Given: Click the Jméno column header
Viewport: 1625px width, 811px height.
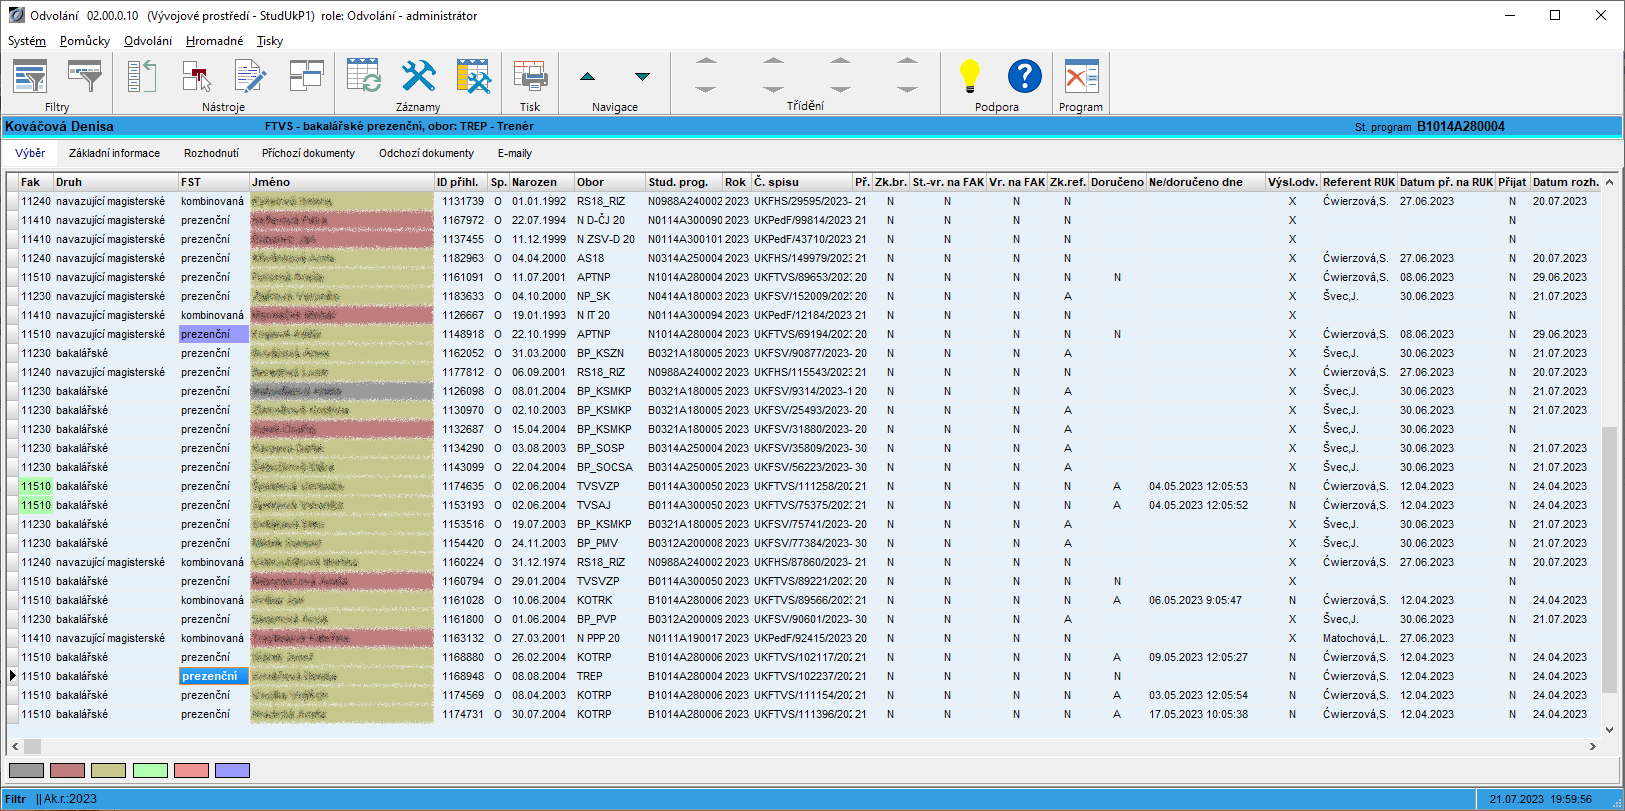Looking at the screenshot, I should pyautogui.click(x=271, y=182).
